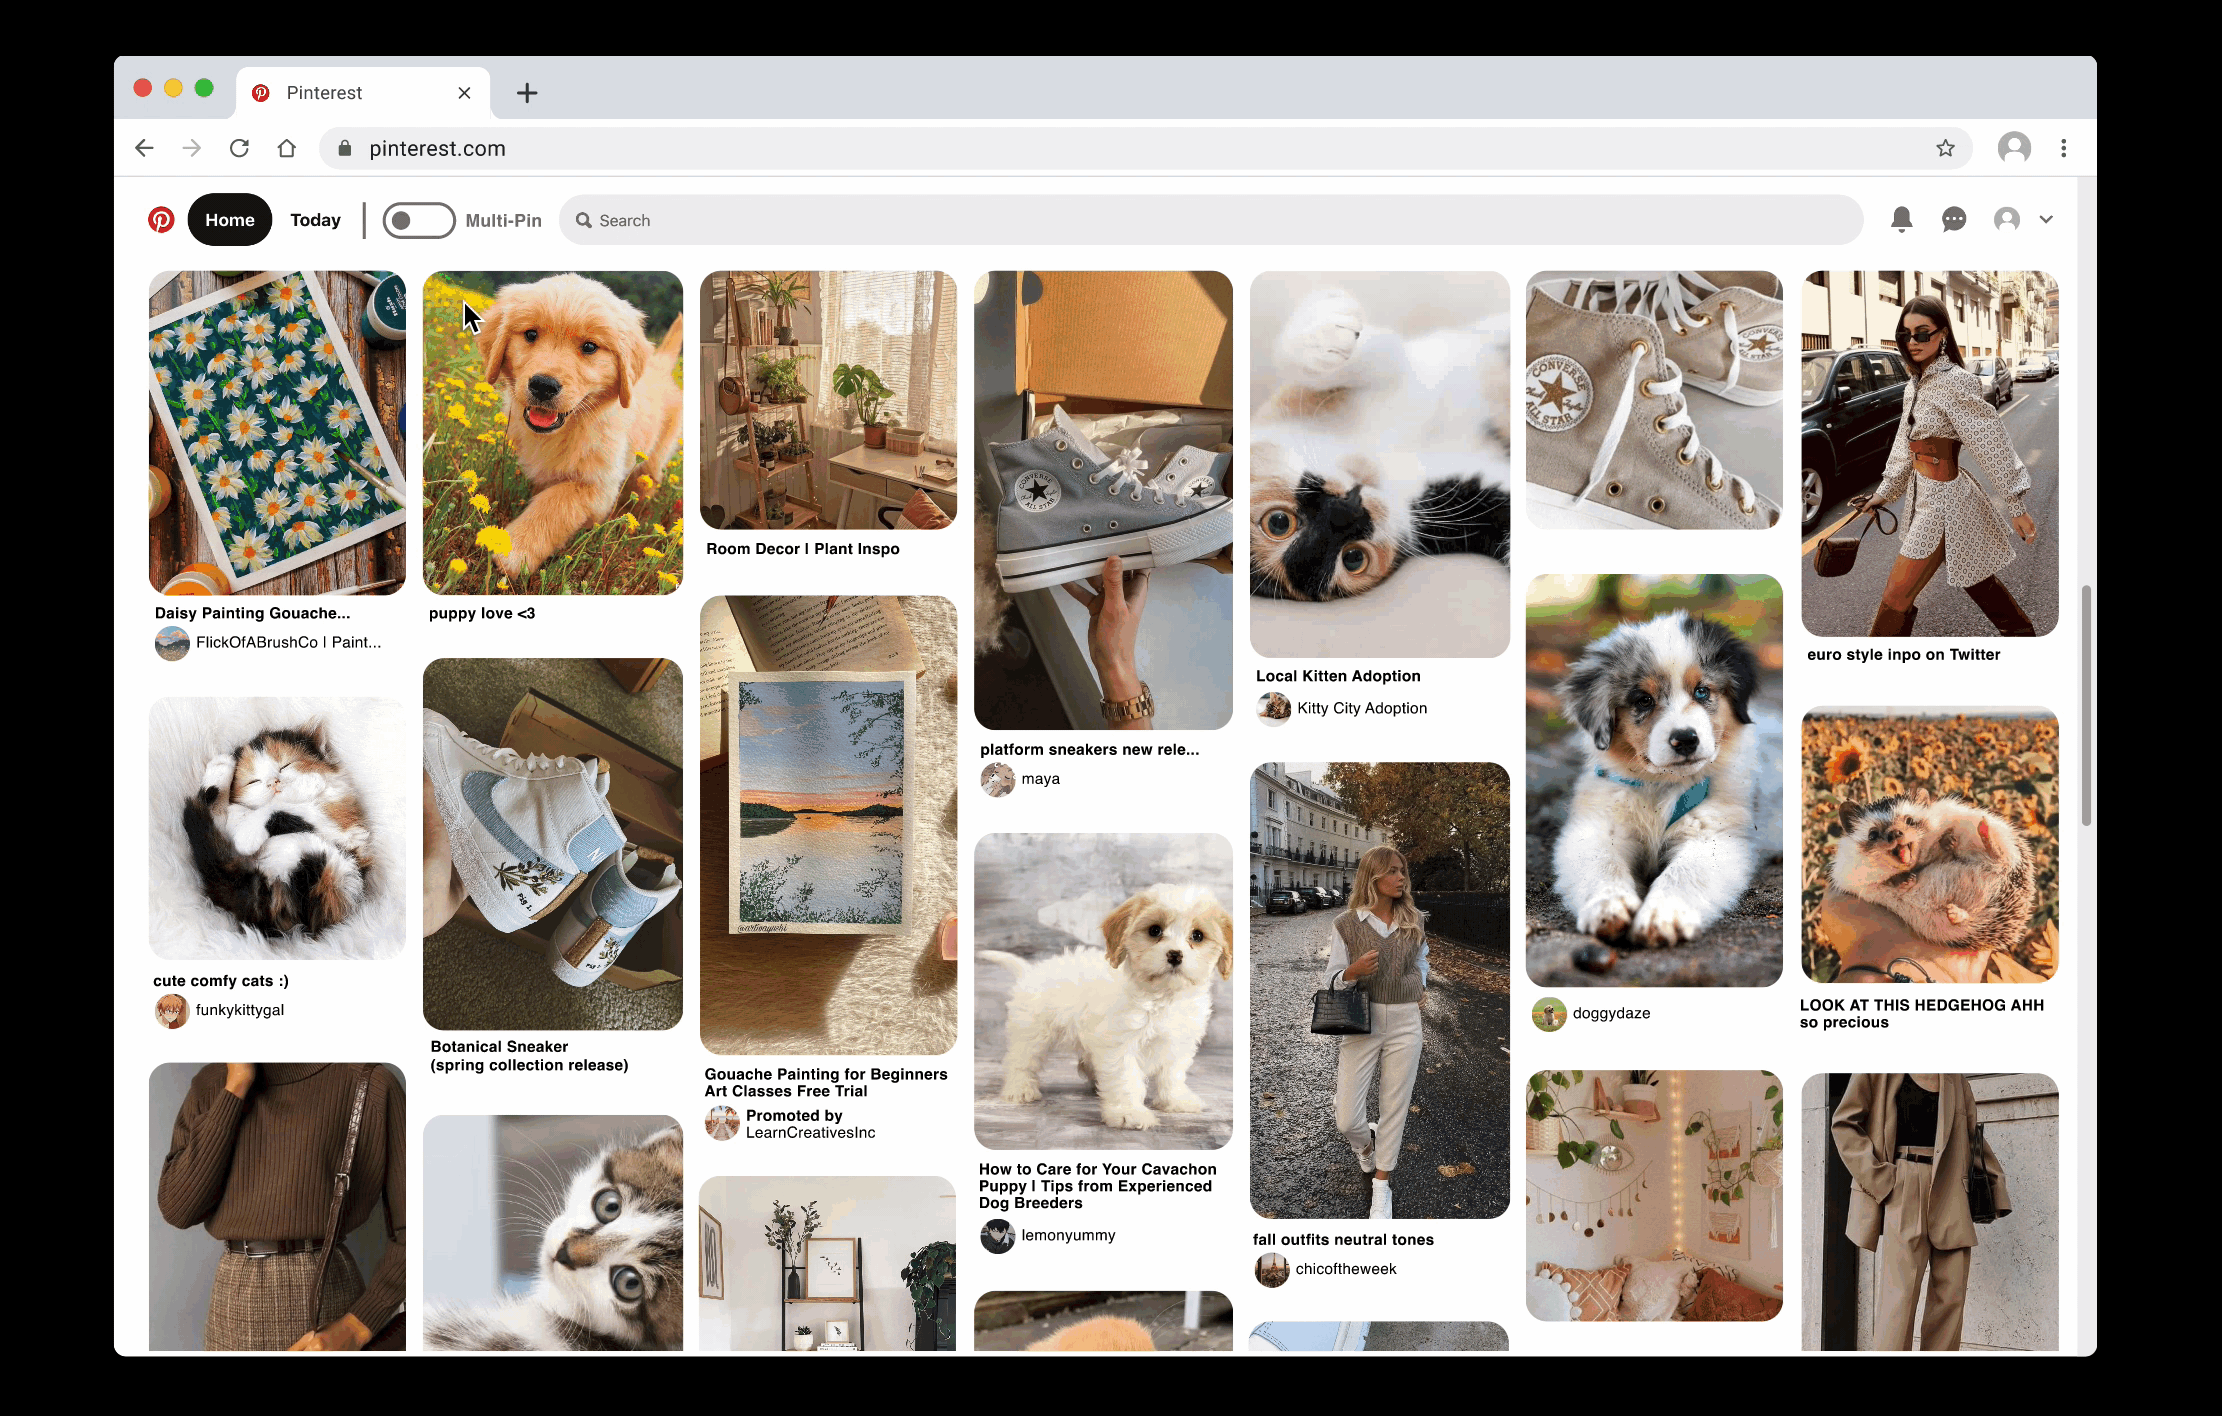
Task: Go to browser home page icon
Action: pos(287,149)
